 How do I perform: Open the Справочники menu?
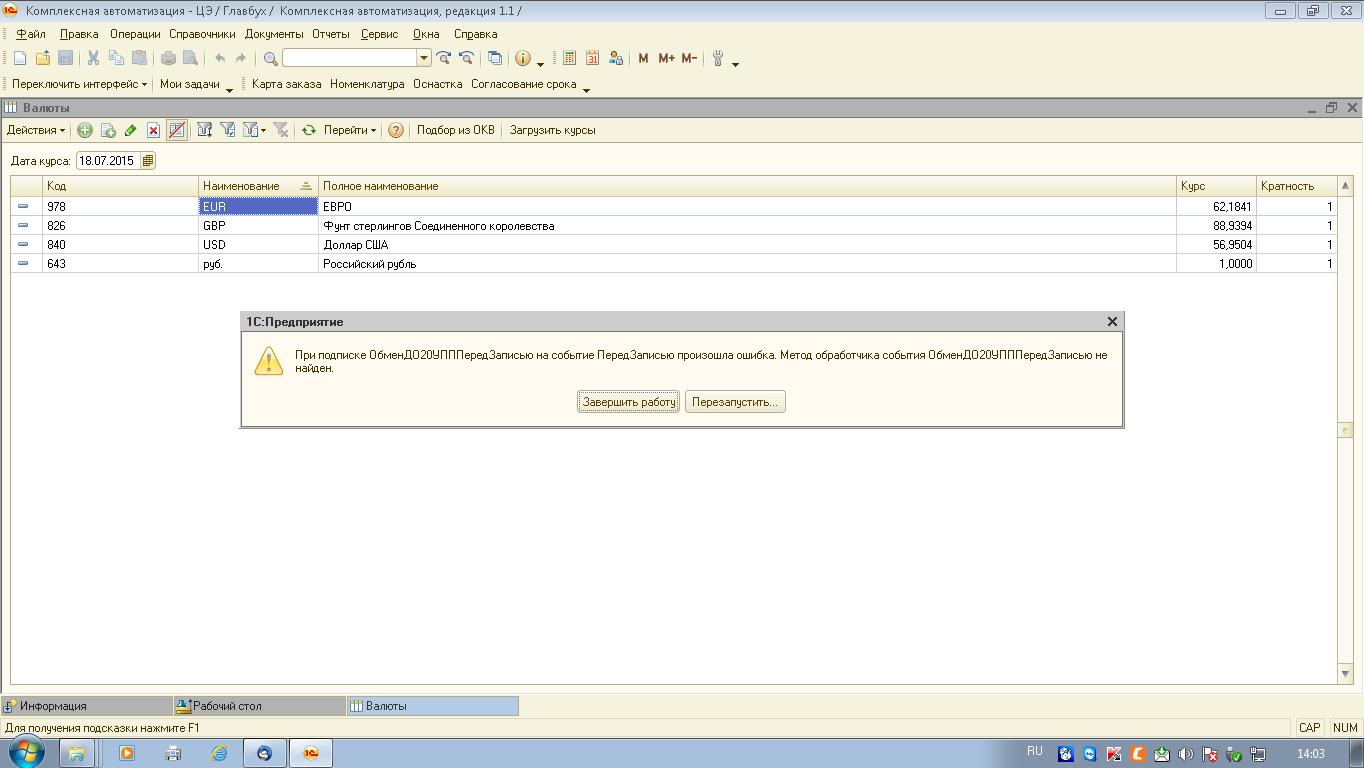pyautogui.click(x=202, y=34)
